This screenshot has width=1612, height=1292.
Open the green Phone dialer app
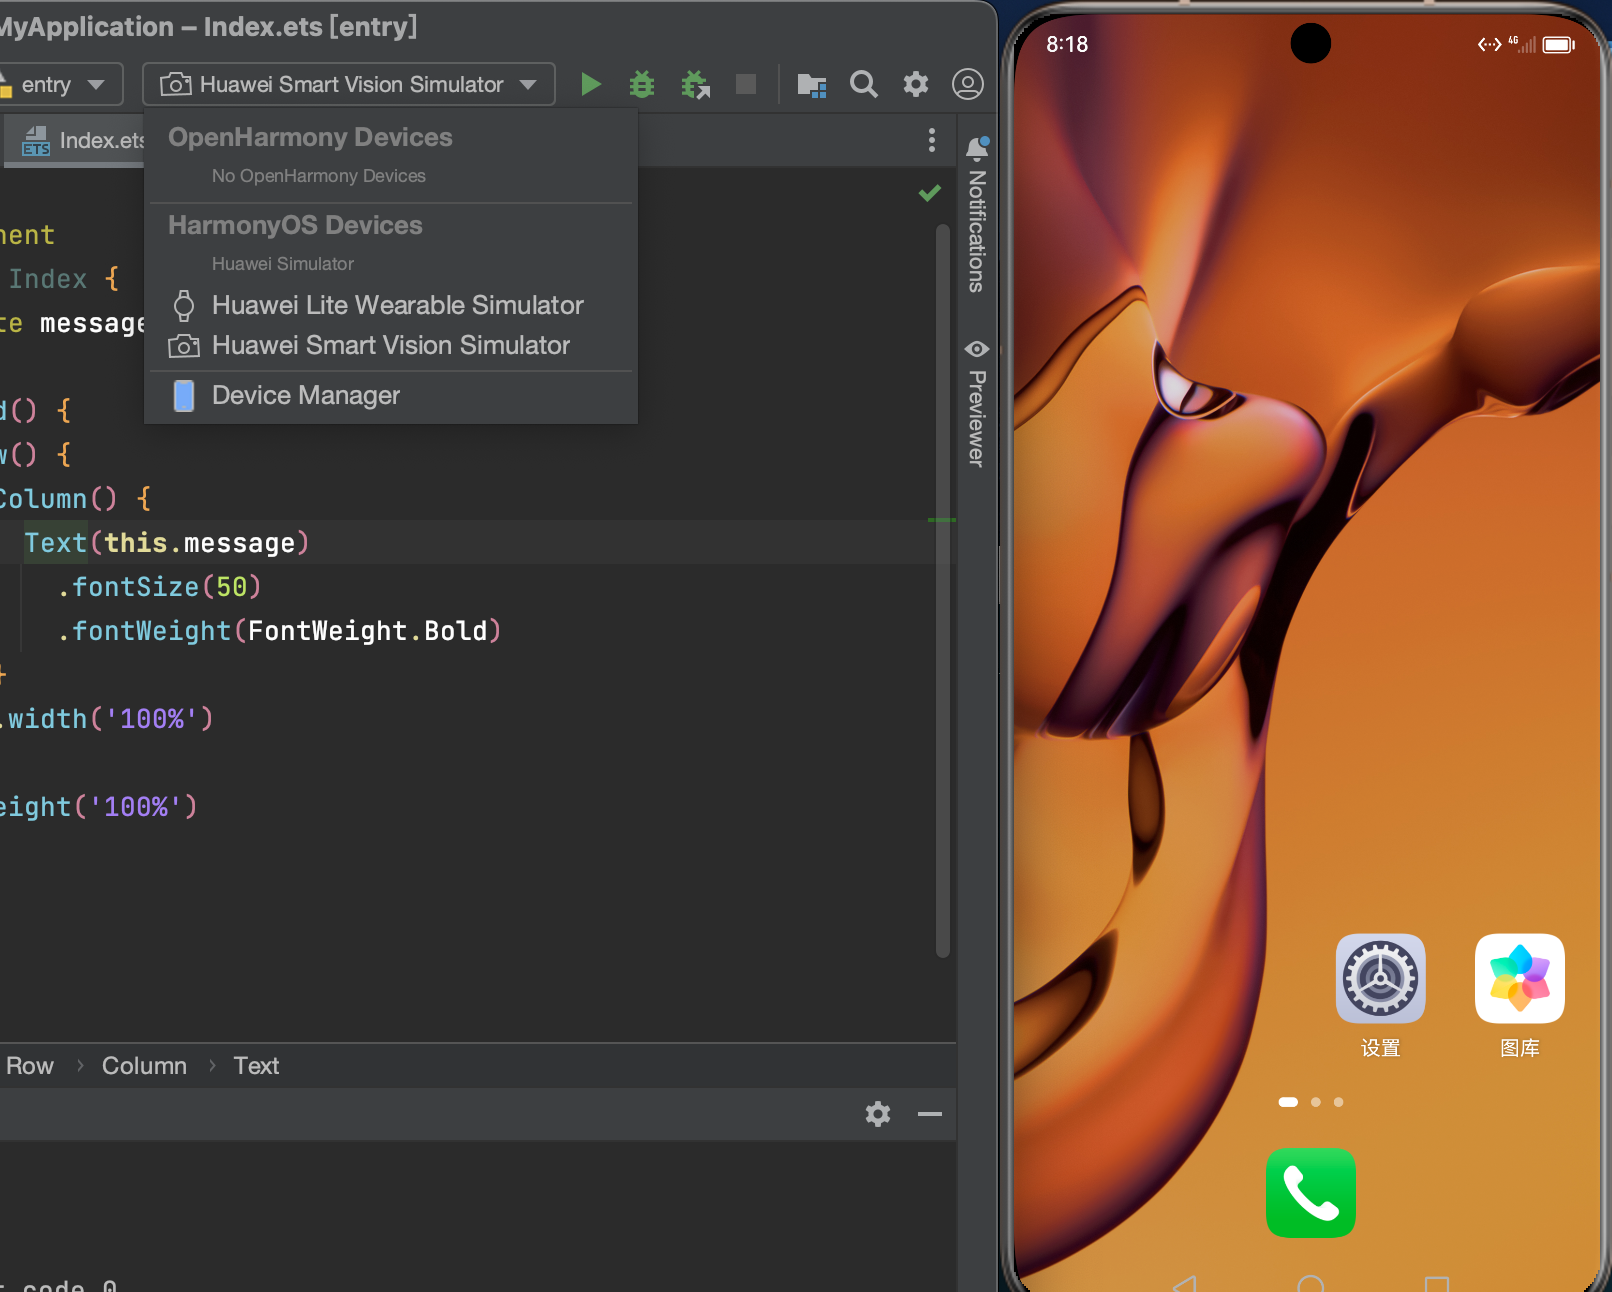pyautogui.click(x=1310, y=1193)
